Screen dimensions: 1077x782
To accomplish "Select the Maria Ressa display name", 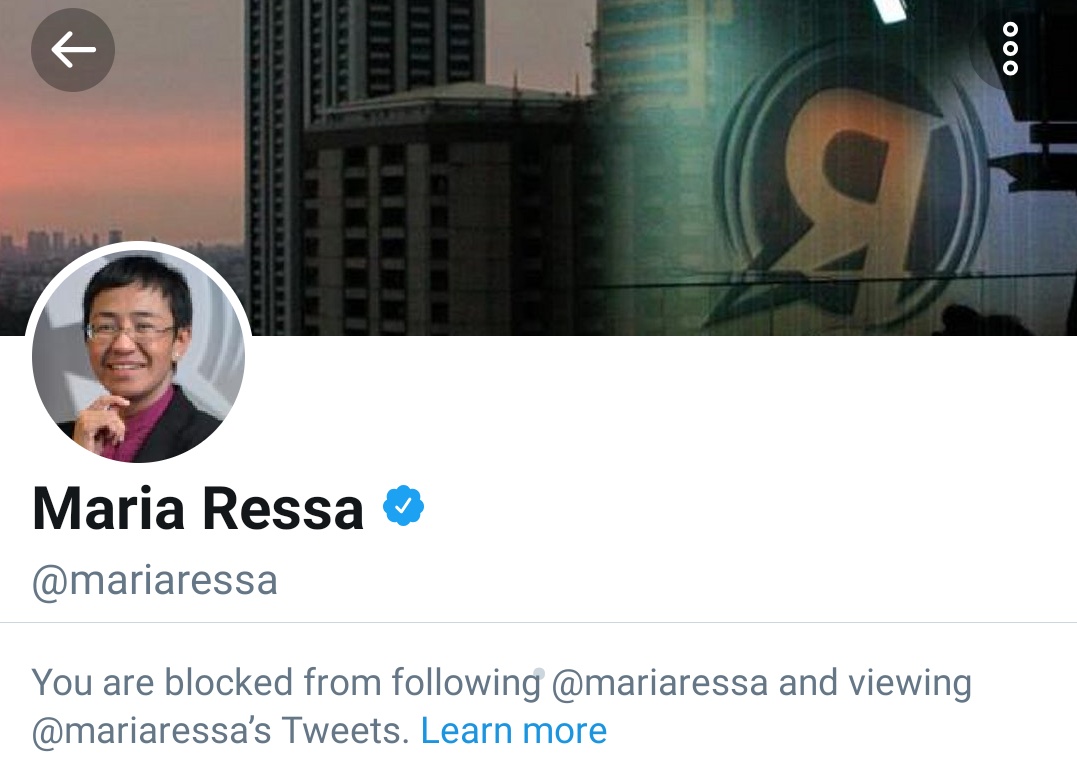I will coord(198,509).
